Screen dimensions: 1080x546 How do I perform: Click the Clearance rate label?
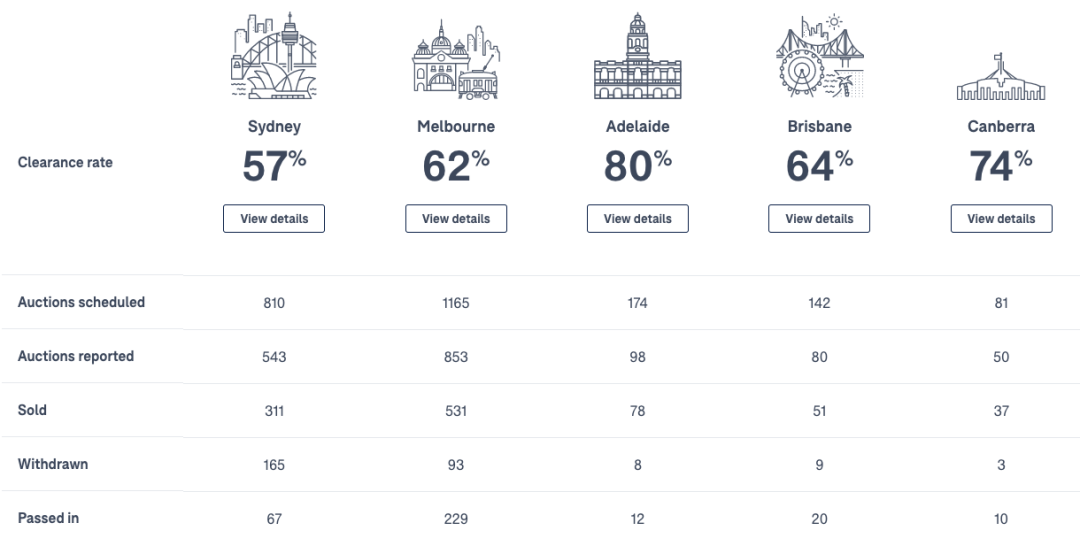pyautogui.click(x=65, y=162)
